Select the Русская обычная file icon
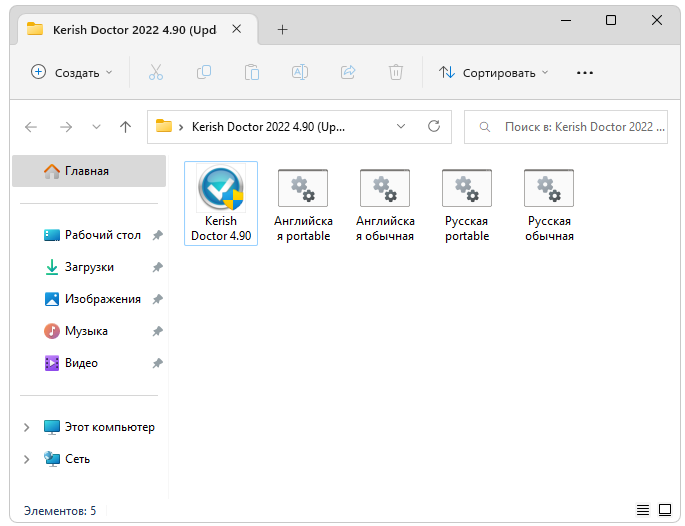Screen dimensions: 685x526 point(549,190)
